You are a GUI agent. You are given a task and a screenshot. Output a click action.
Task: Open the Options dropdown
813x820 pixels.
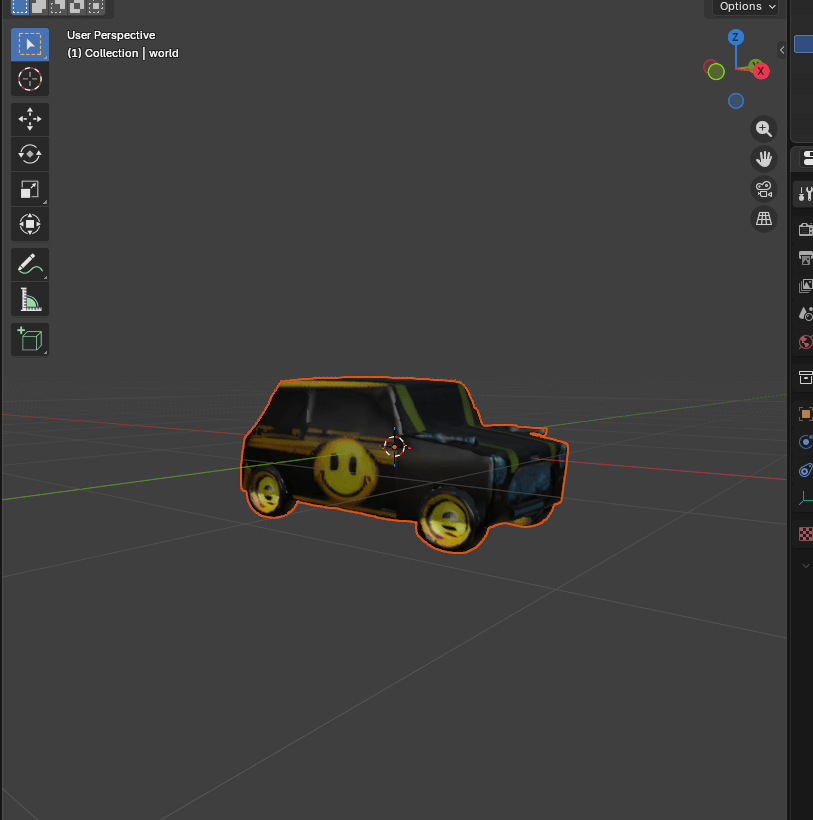pyautogui.click(x=746, y=7)
